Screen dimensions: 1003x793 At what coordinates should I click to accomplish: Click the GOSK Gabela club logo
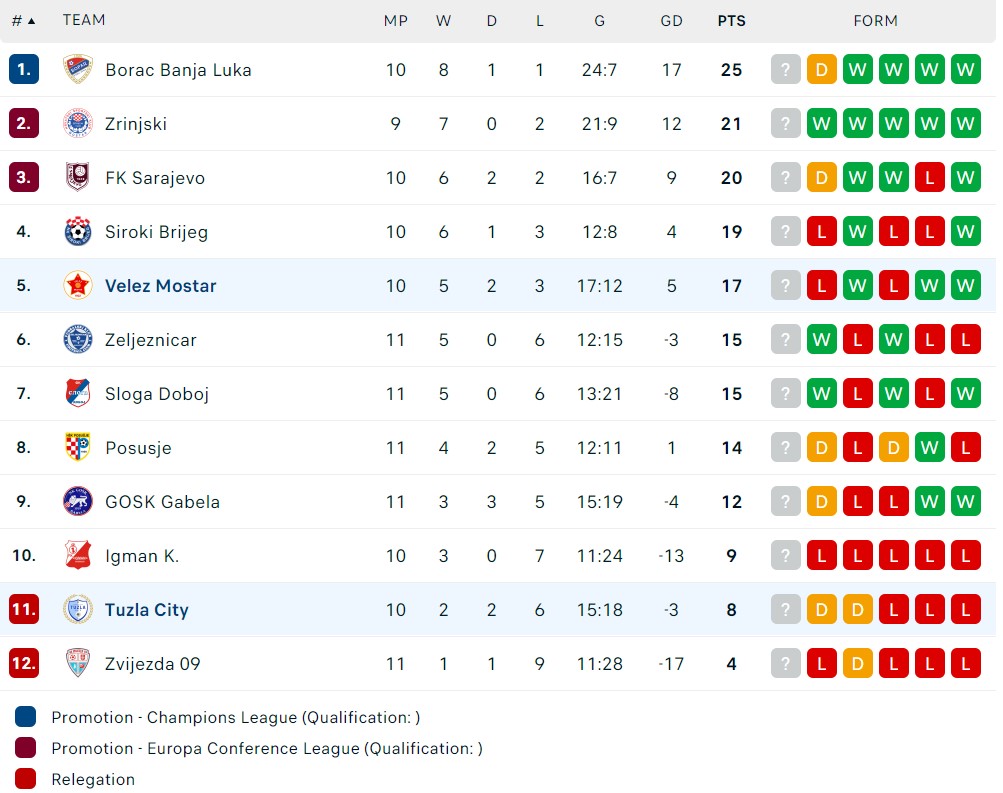click(77, 502)
